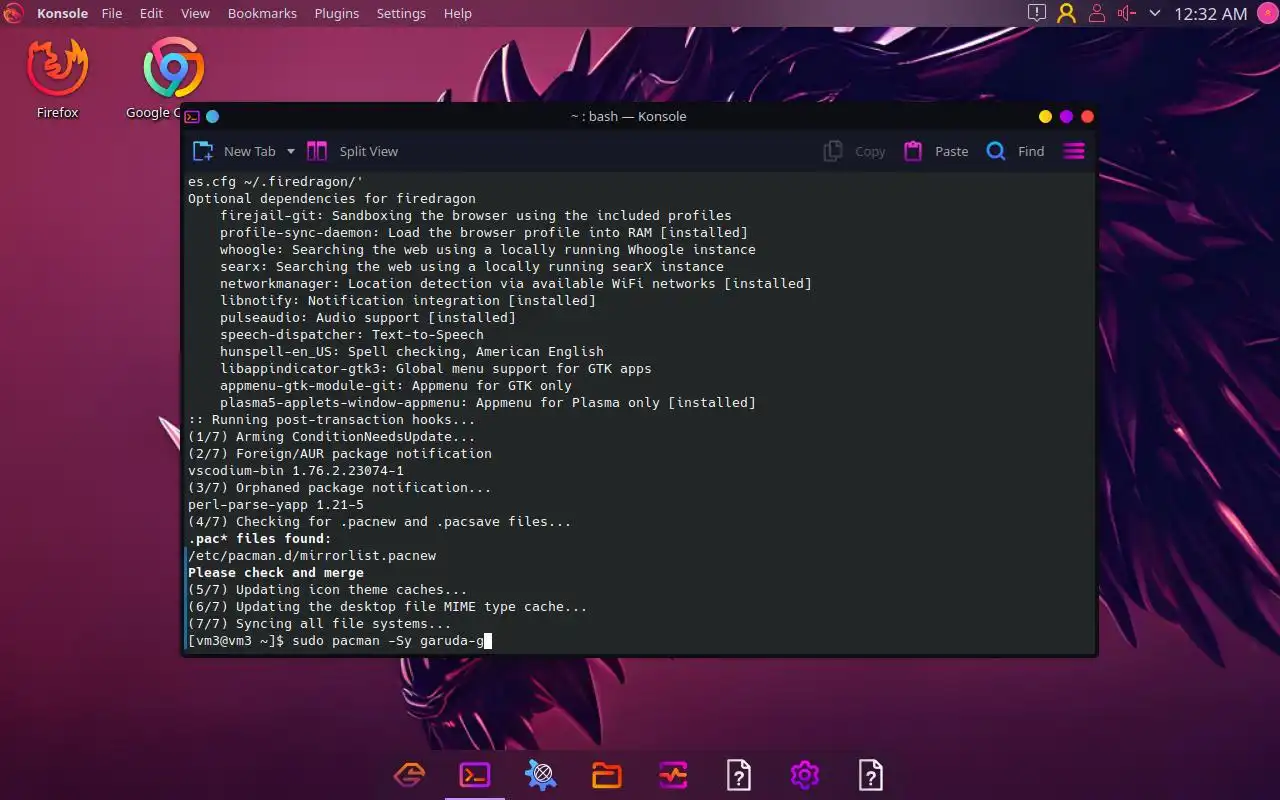Select the Konsole terminal dock icon

(475, 774)
